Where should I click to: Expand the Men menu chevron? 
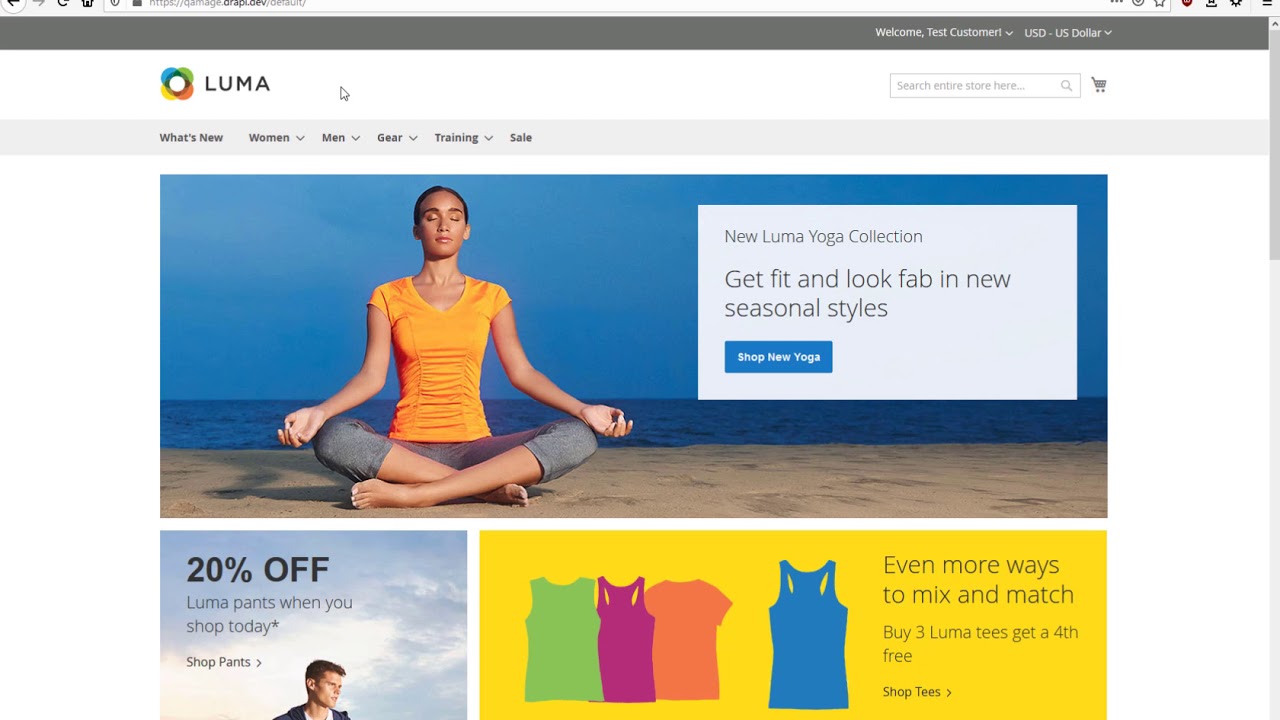tap(355, 138)
